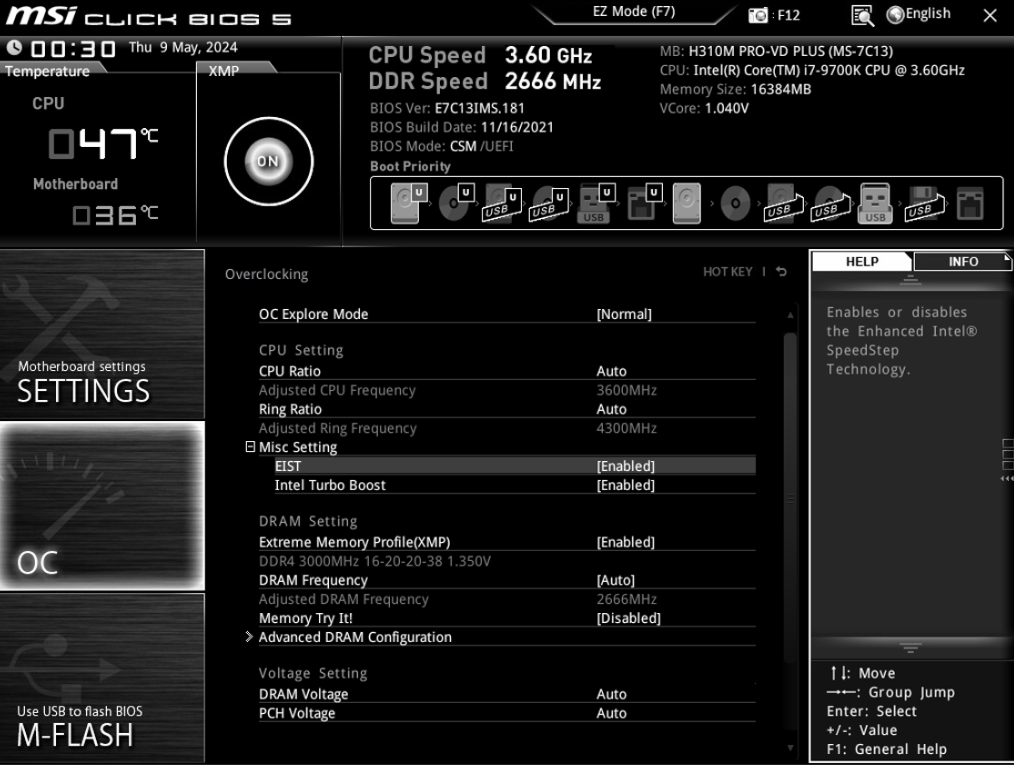Viewport: 1014px width, 765px height.
Task: Select the Temperature tab
Action: point(48,71)
